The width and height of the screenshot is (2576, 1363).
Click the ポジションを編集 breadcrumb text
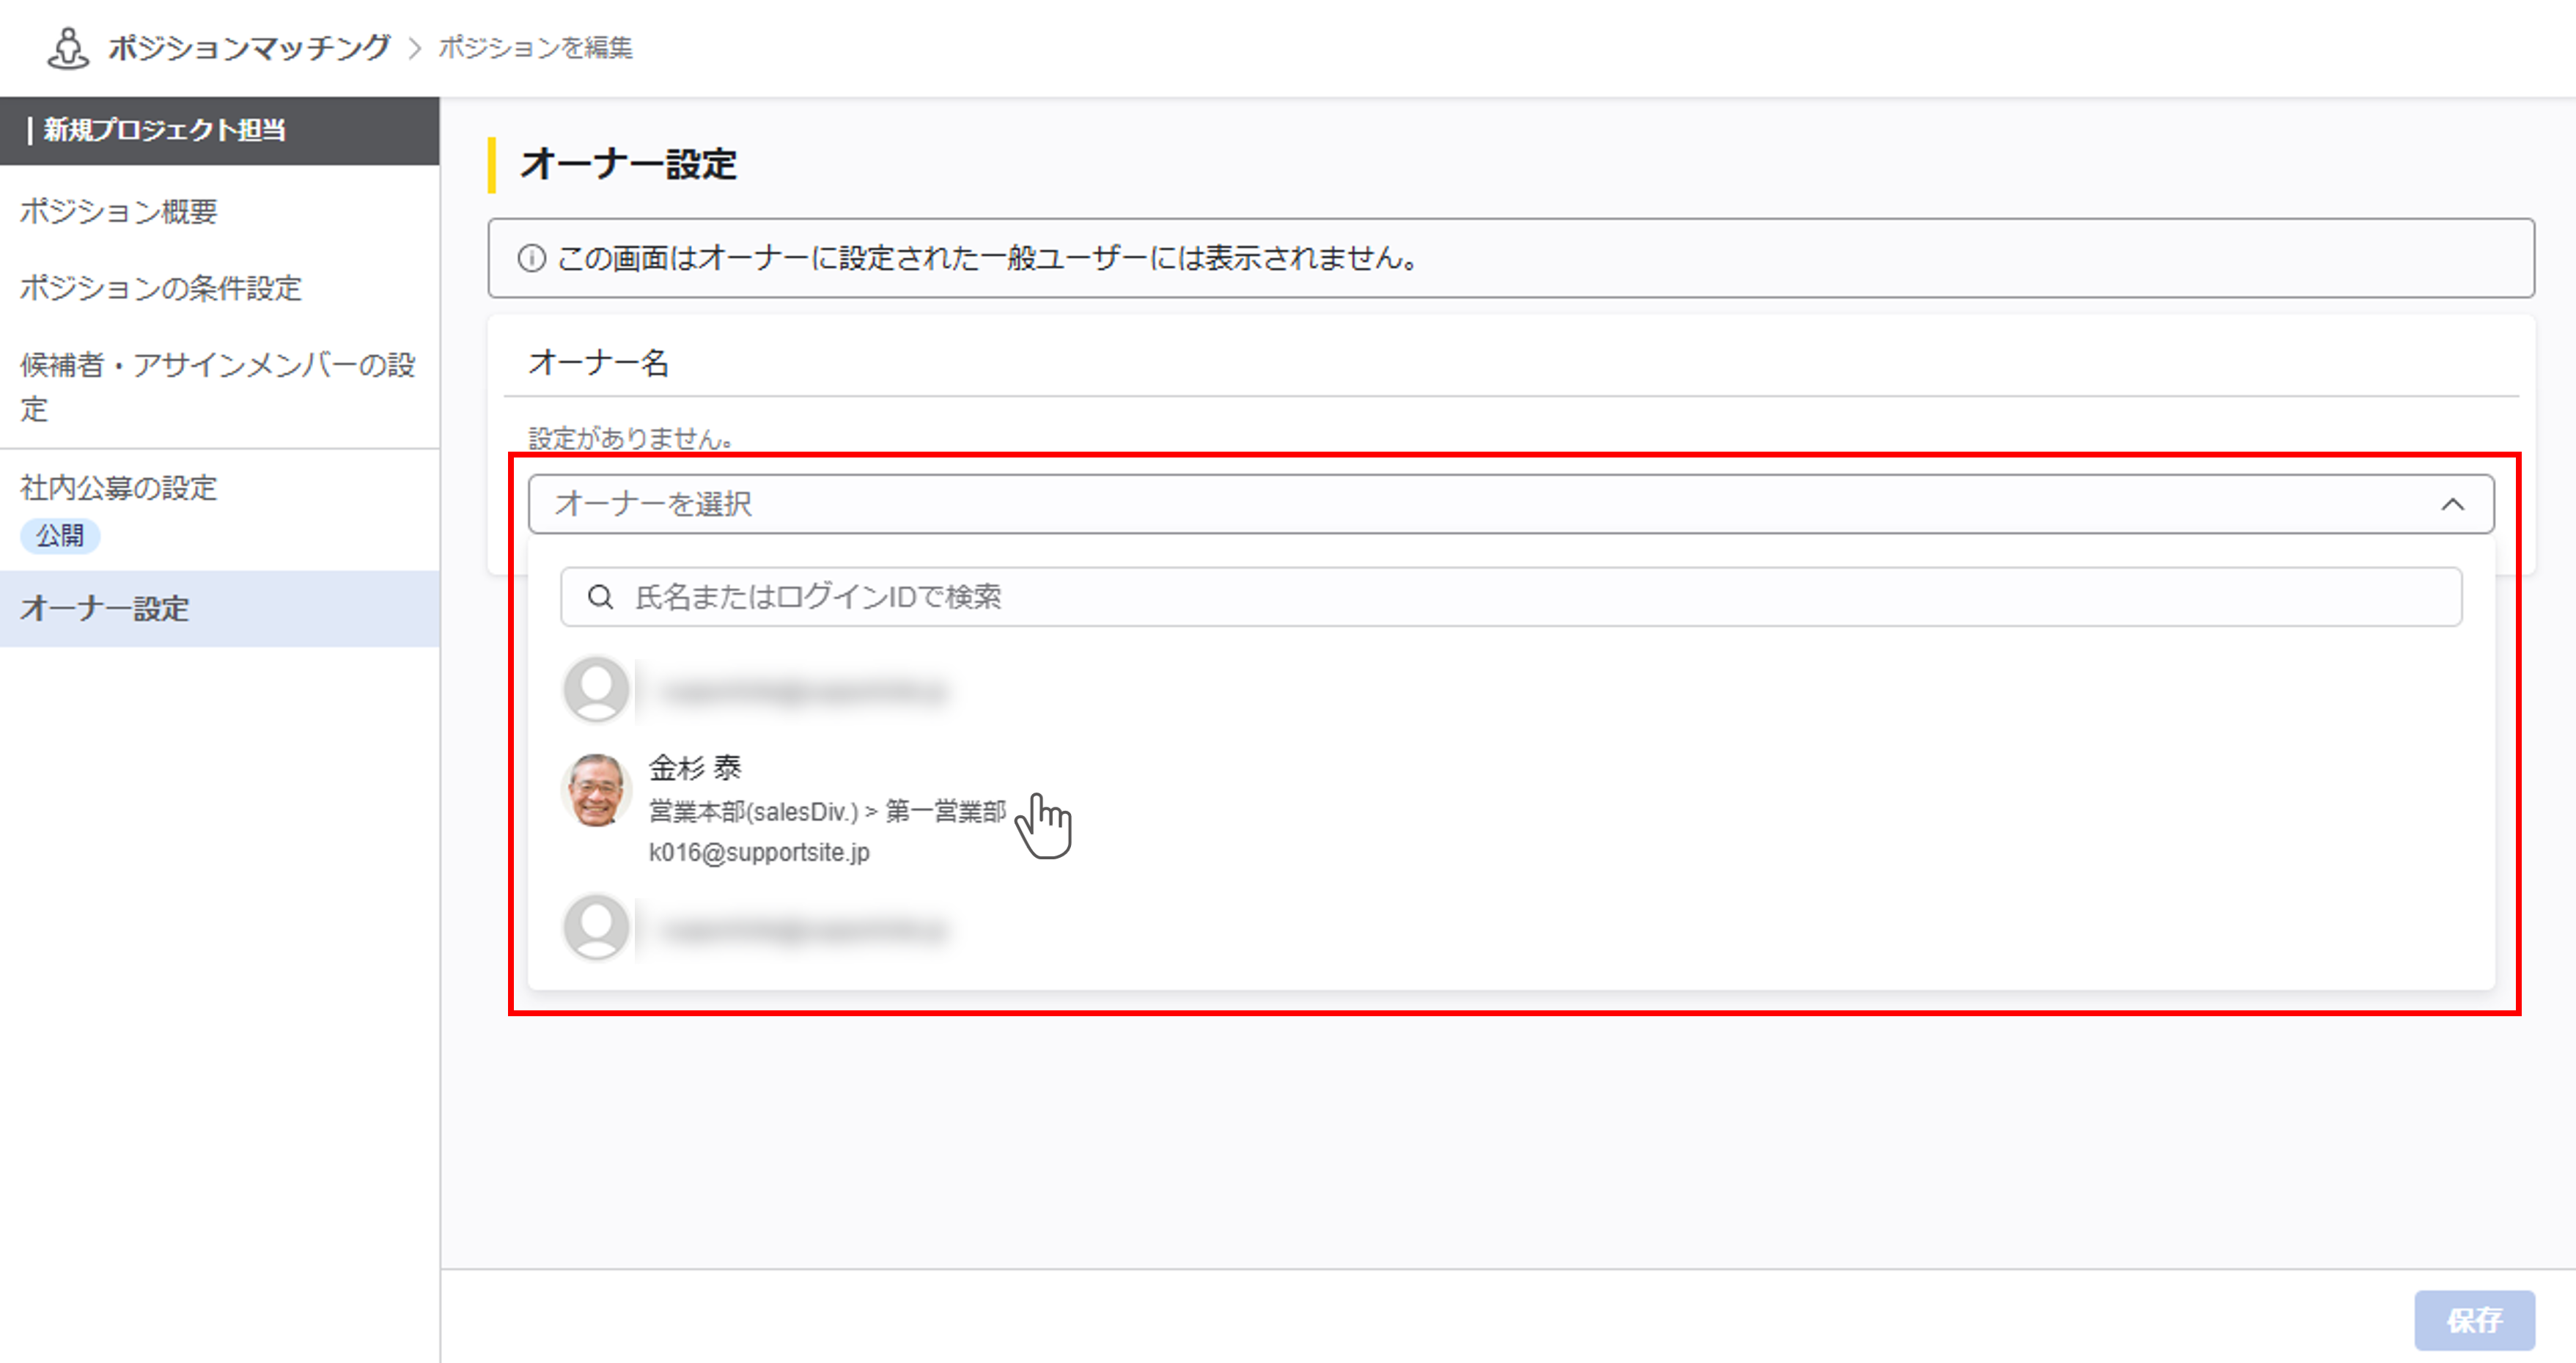click(x=535, y=48)
